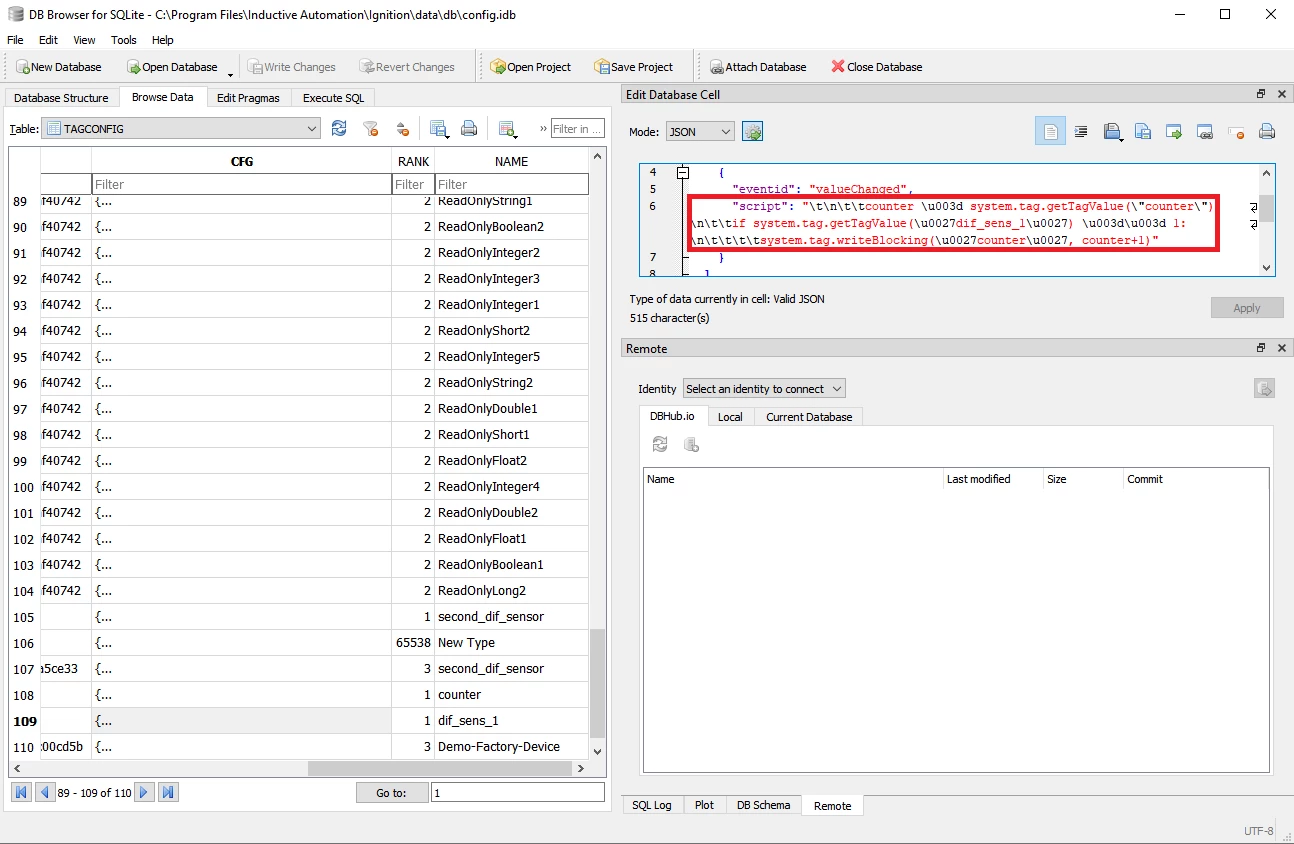Print the table data
Viewport: 1294px width, 844px height.
click(468, 128)
